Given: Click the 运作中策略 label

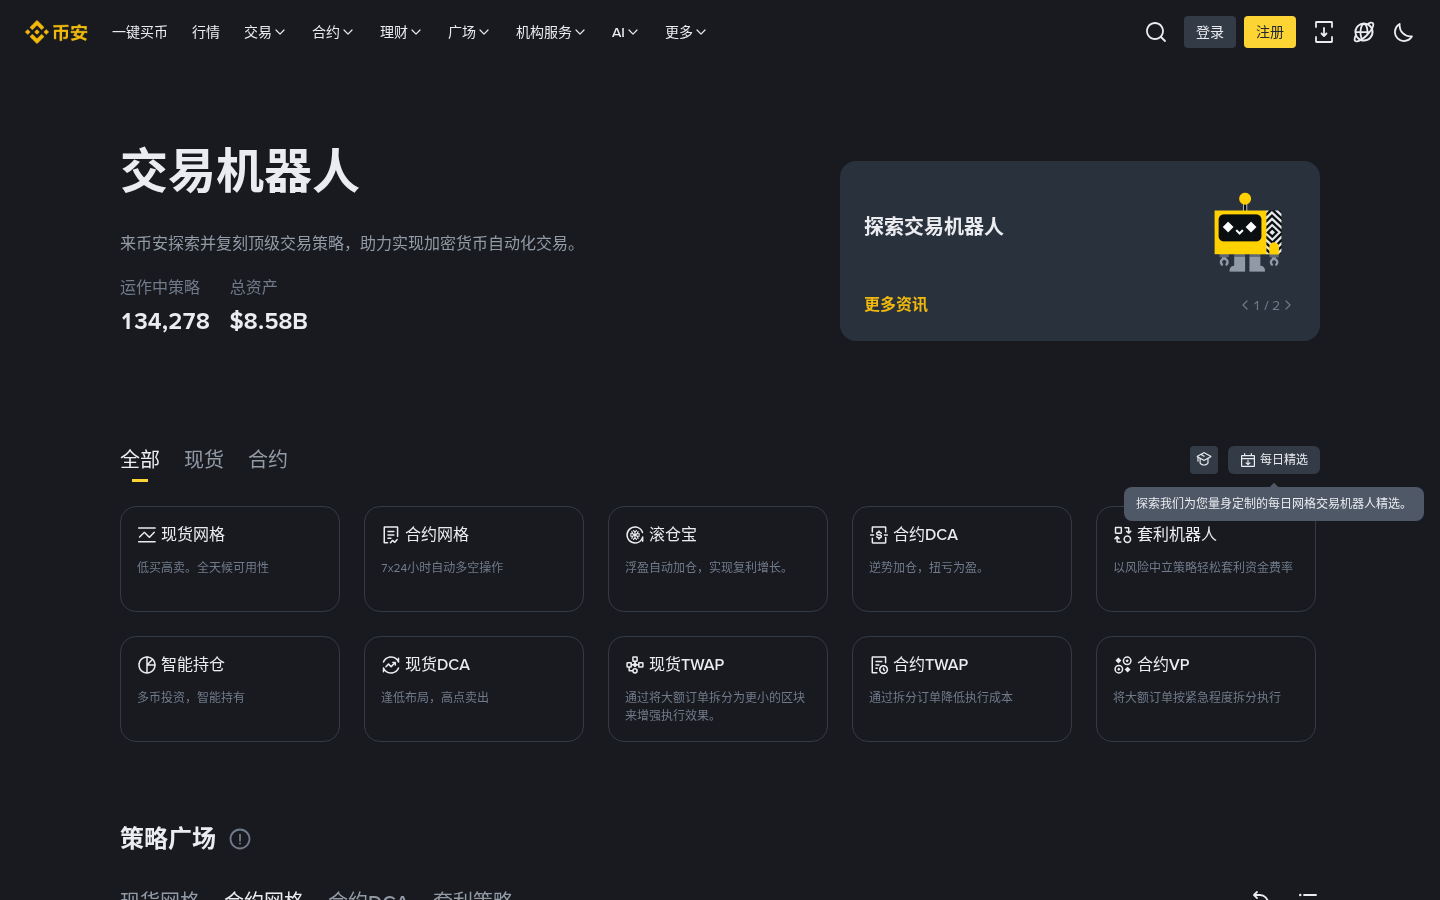Looking at the screenshot, I should click(160, 287).
